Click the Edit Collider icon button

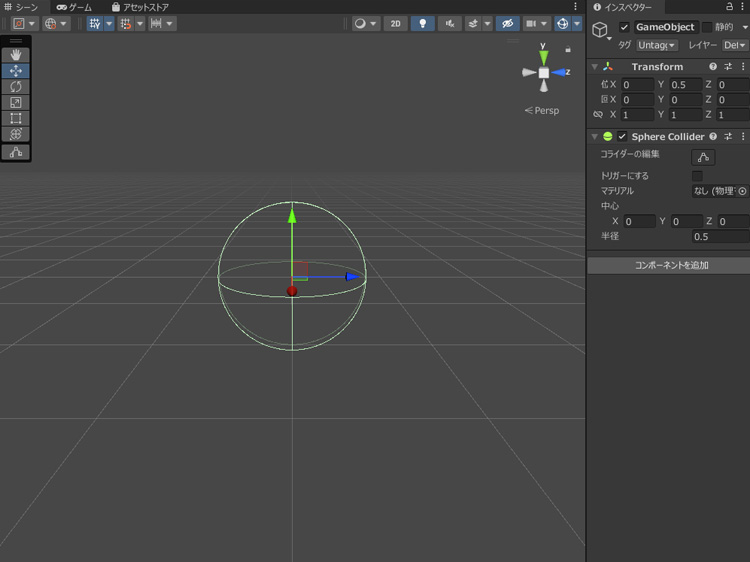click(703, 157)
